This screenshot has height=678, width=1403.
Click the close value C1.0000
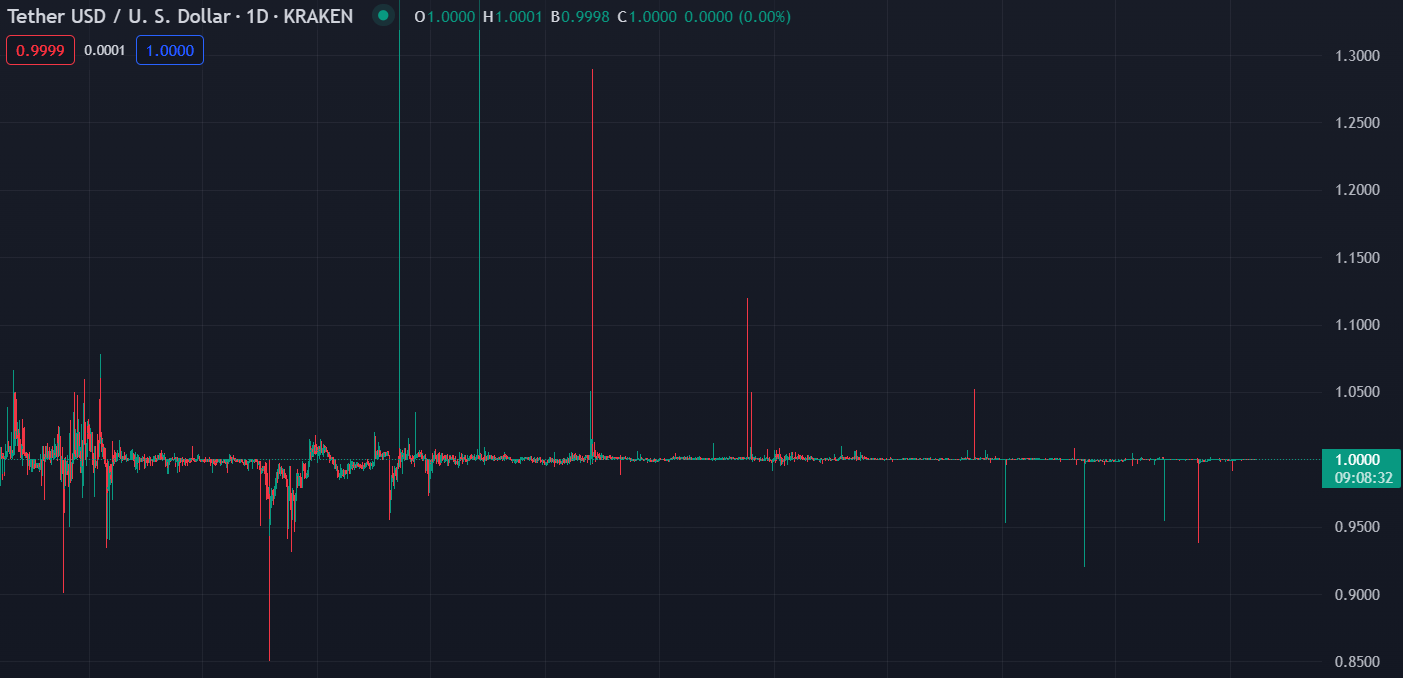[647, 17]
